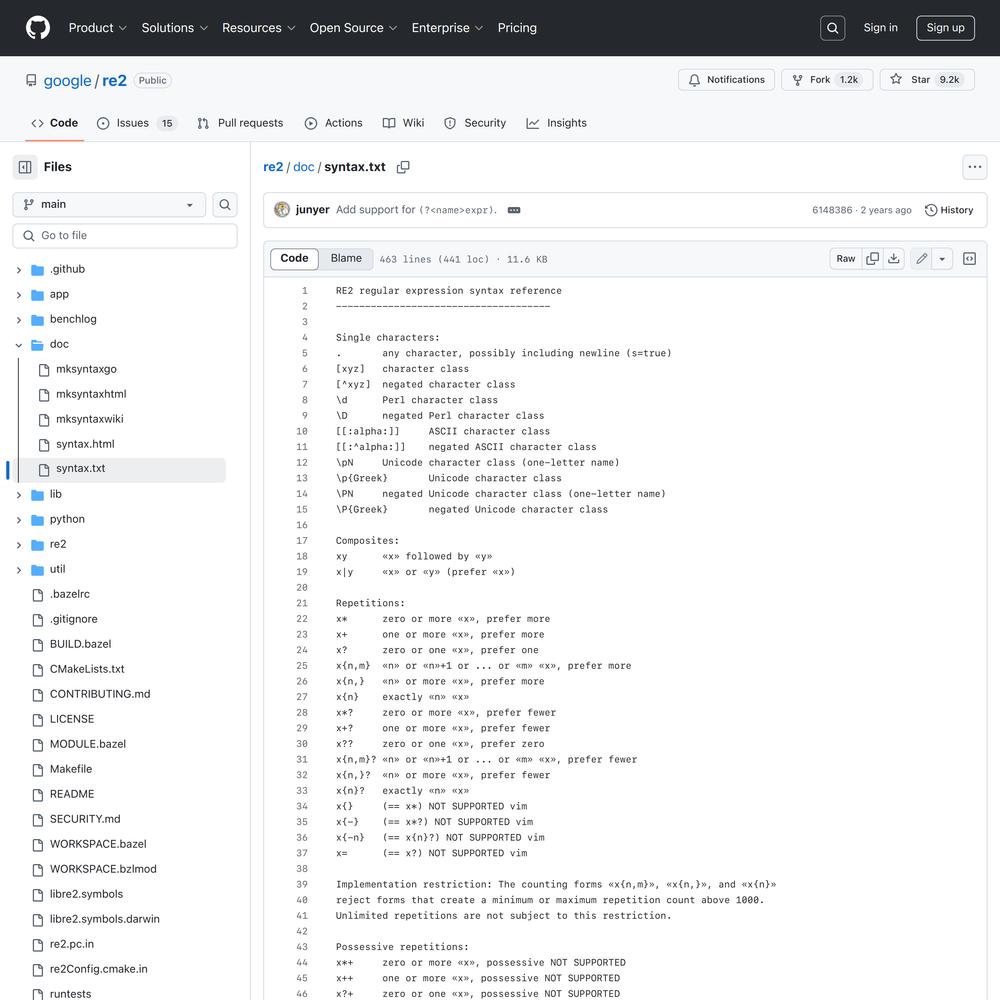
Task: Open the Enterprise menu dropdown
Action: coord(447,28)
